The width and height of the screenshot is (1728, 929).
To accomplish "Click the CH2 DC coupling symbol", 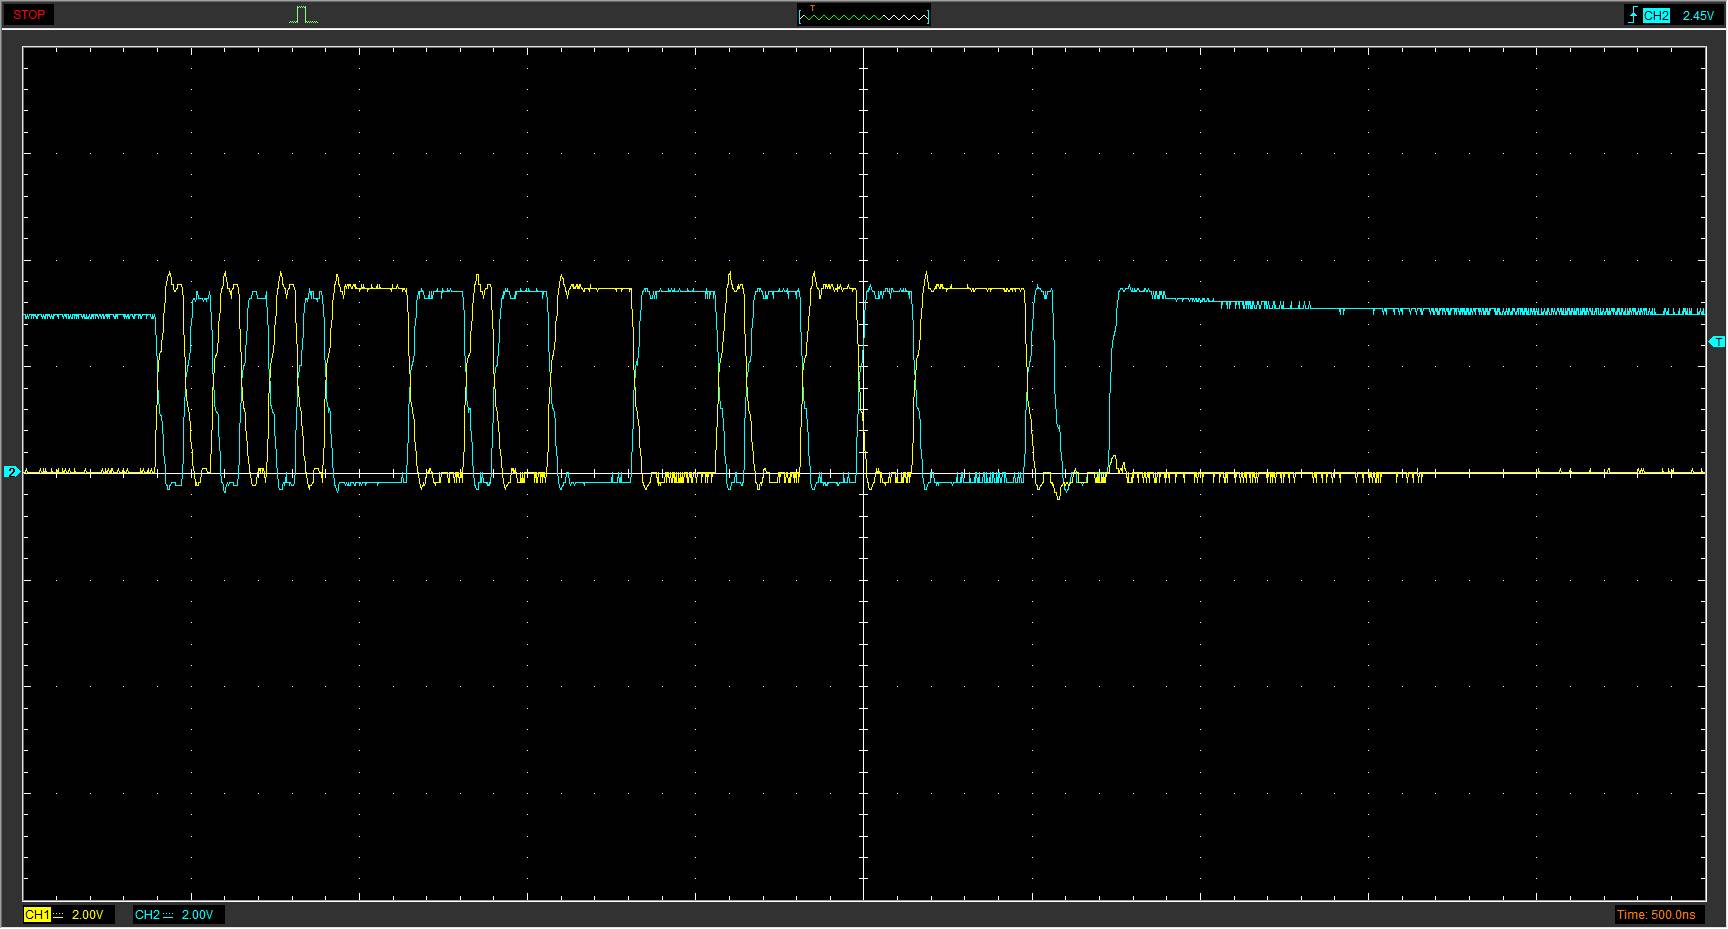I will [168, 914].
